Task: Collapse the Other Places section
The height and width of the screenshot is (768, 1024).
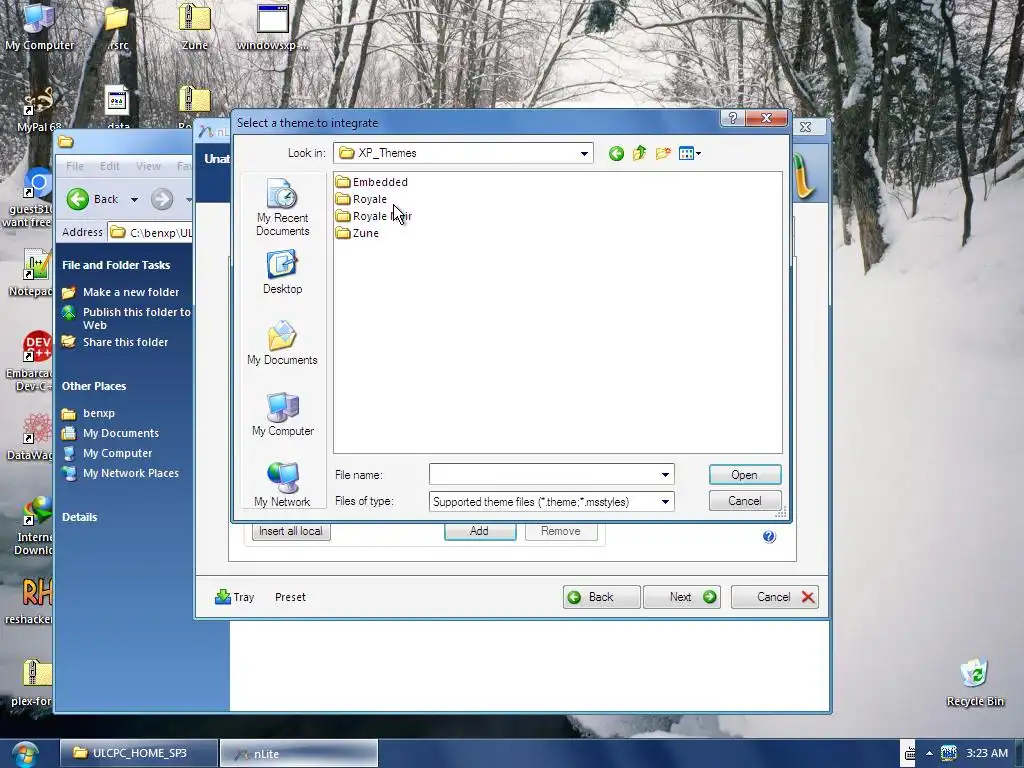Action: pyautogui.click(x=94, y=387)
